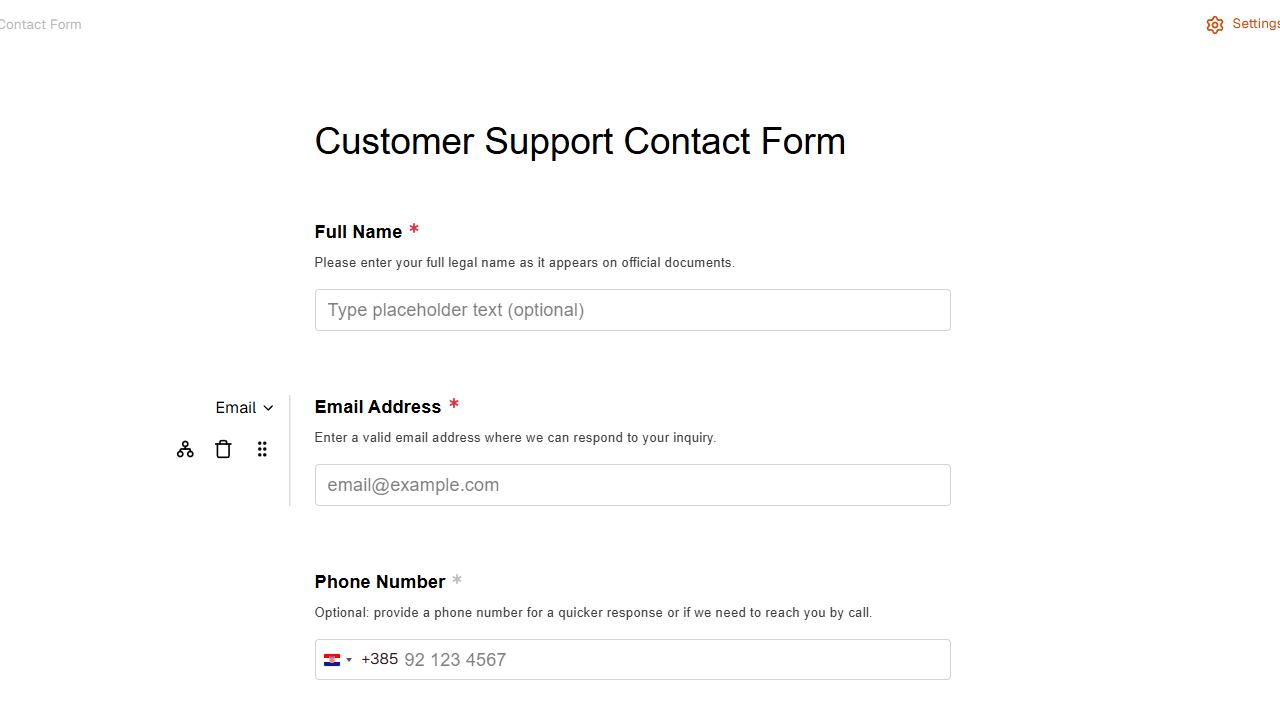Select the Email Address field description text

[515, 437]
